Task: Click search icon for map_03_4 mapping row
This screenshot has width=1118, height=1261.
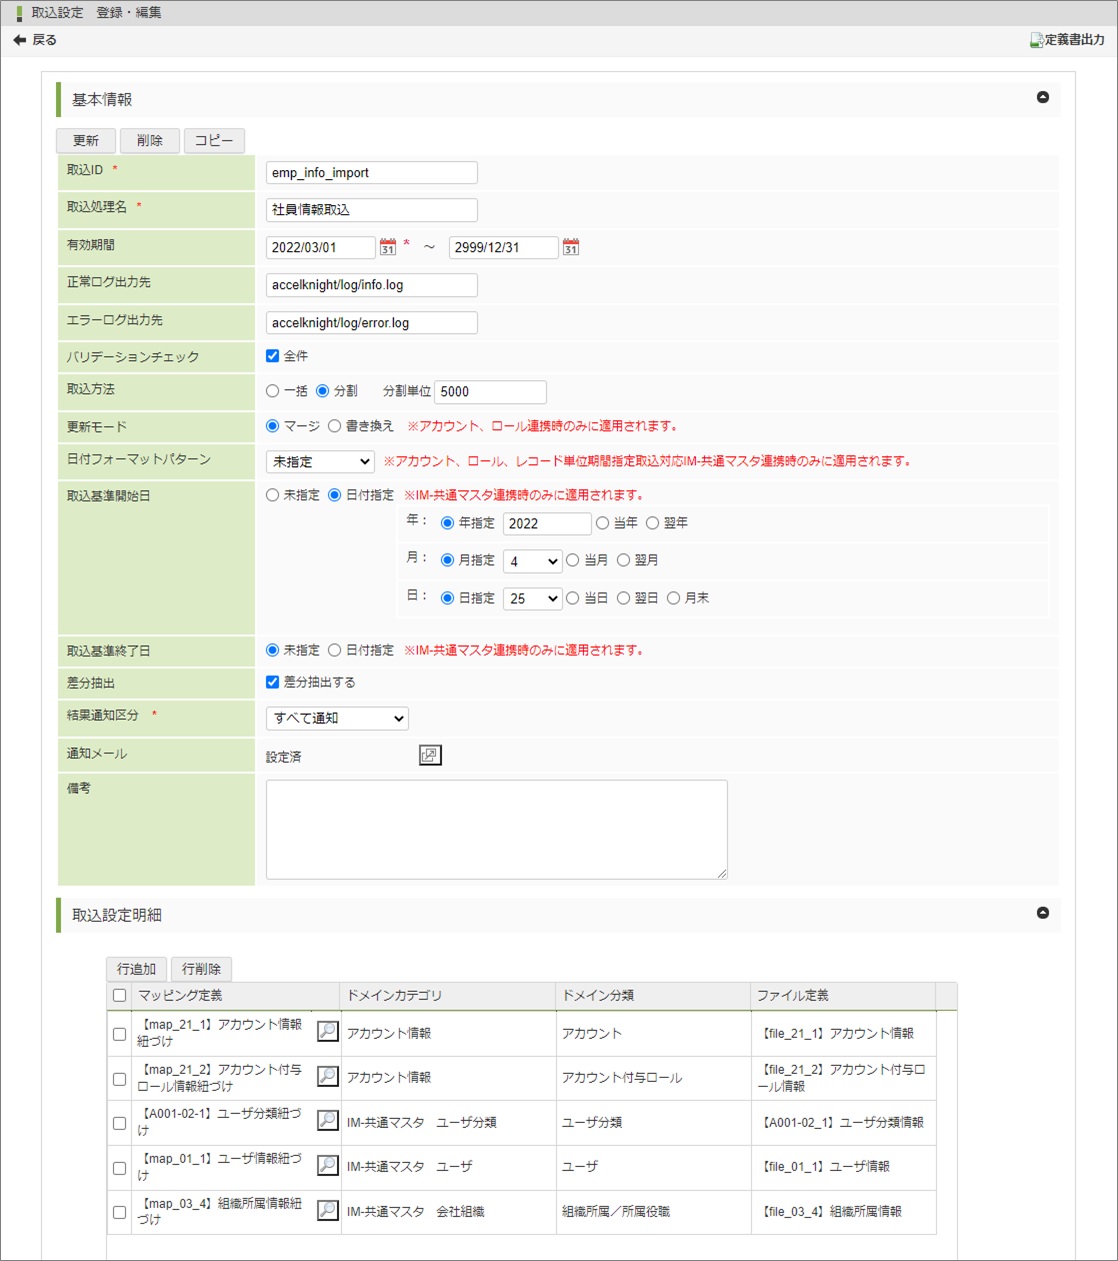Action: [x=327, y=1211]
